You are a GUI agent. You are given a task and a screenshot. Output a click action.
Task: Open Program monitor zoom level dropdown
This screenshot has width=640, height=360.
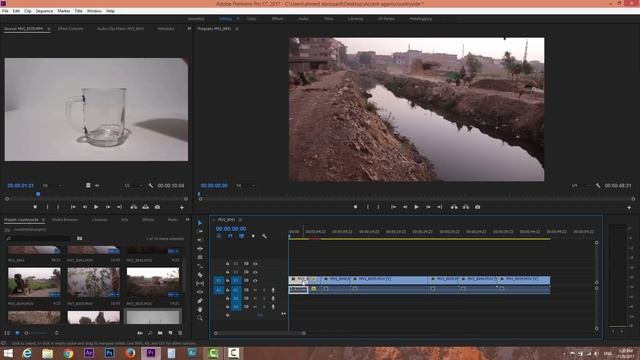point(245,186)
